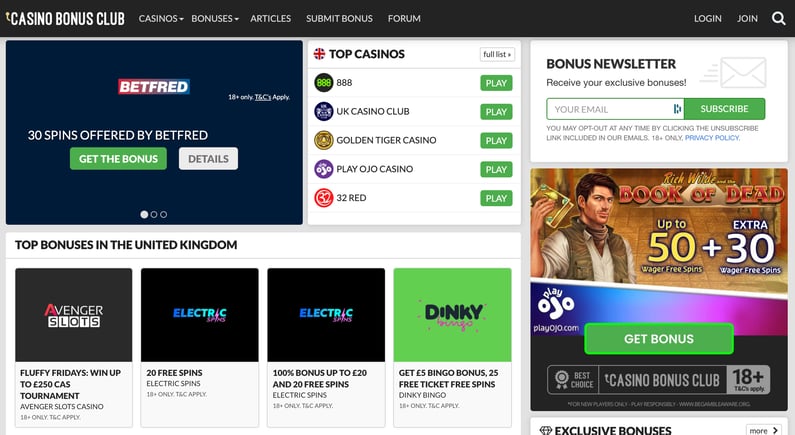795x435 pixels.
Task: Open the search magnifier icon
Action: [x=778, y=18]
